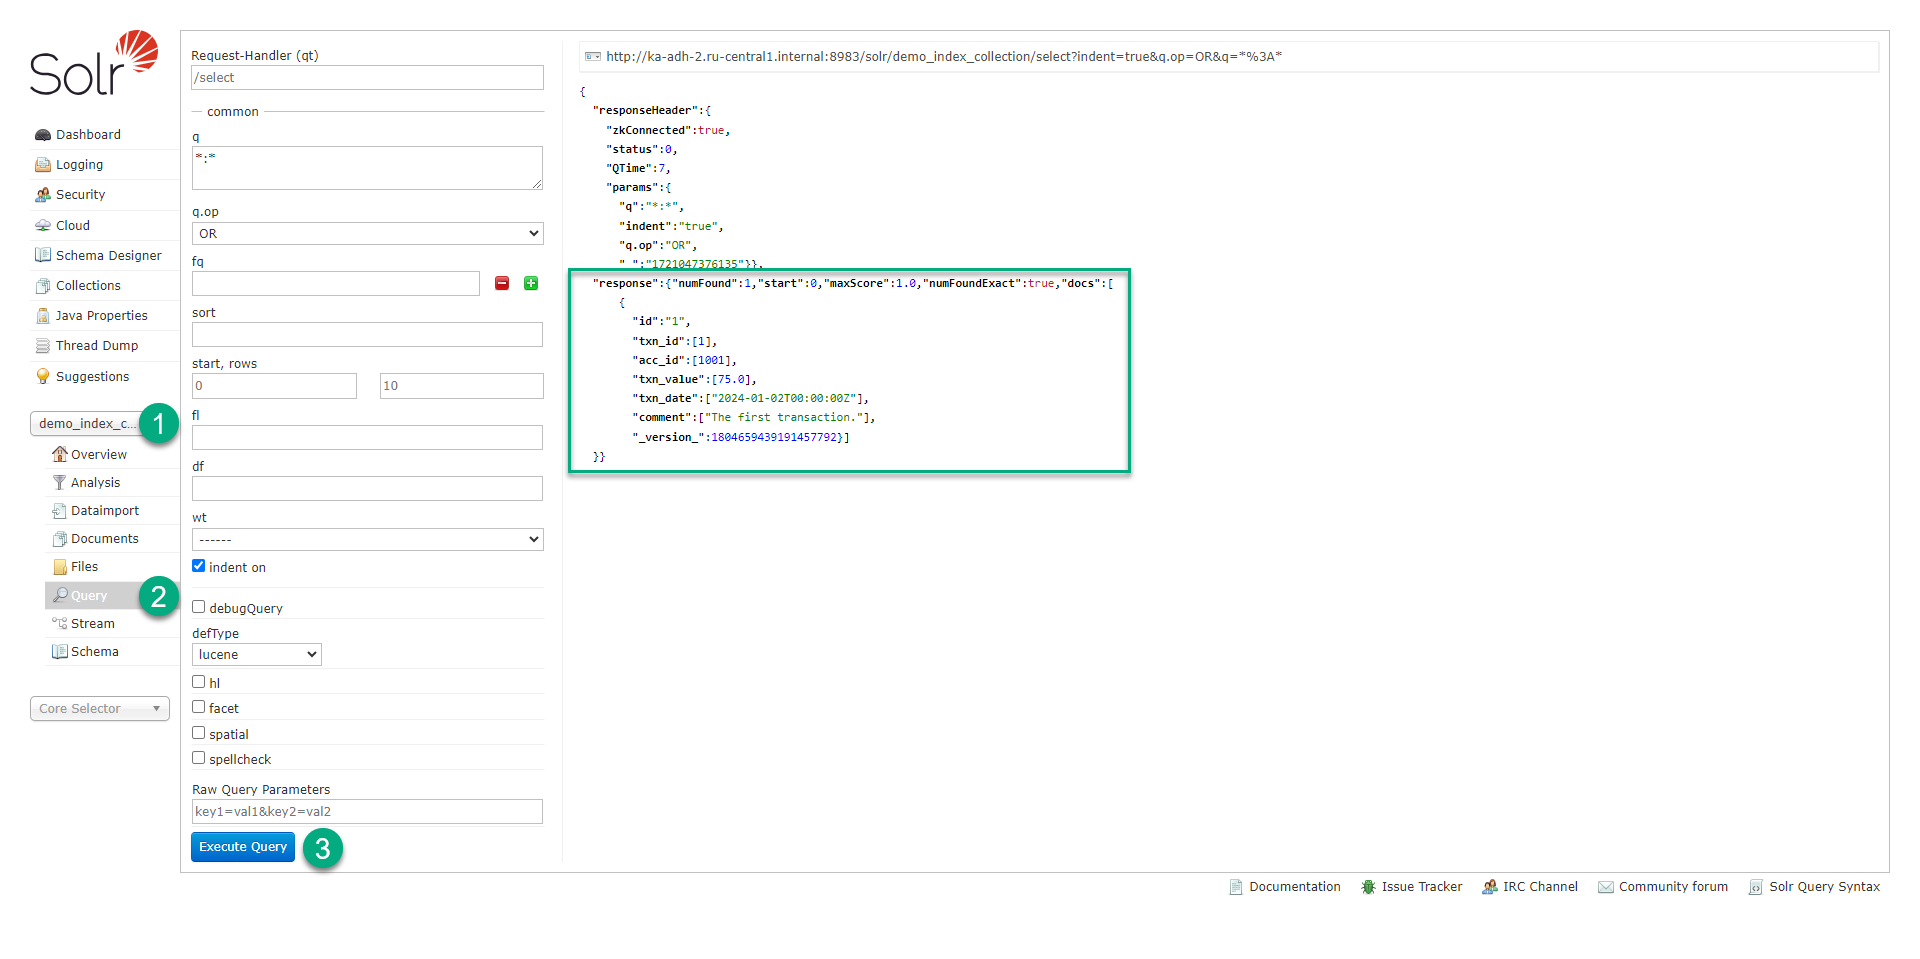Enable the spatial checkbox

[199, 733]
